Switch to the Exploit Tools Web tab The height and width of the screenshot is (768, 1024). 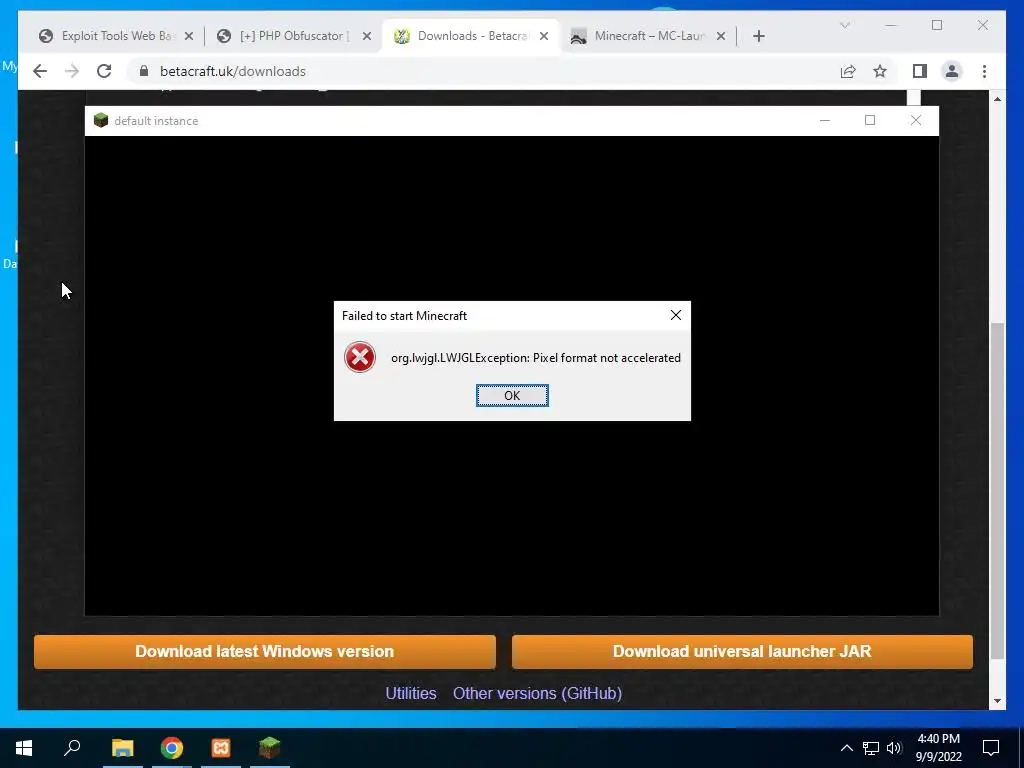pos(118,36)
